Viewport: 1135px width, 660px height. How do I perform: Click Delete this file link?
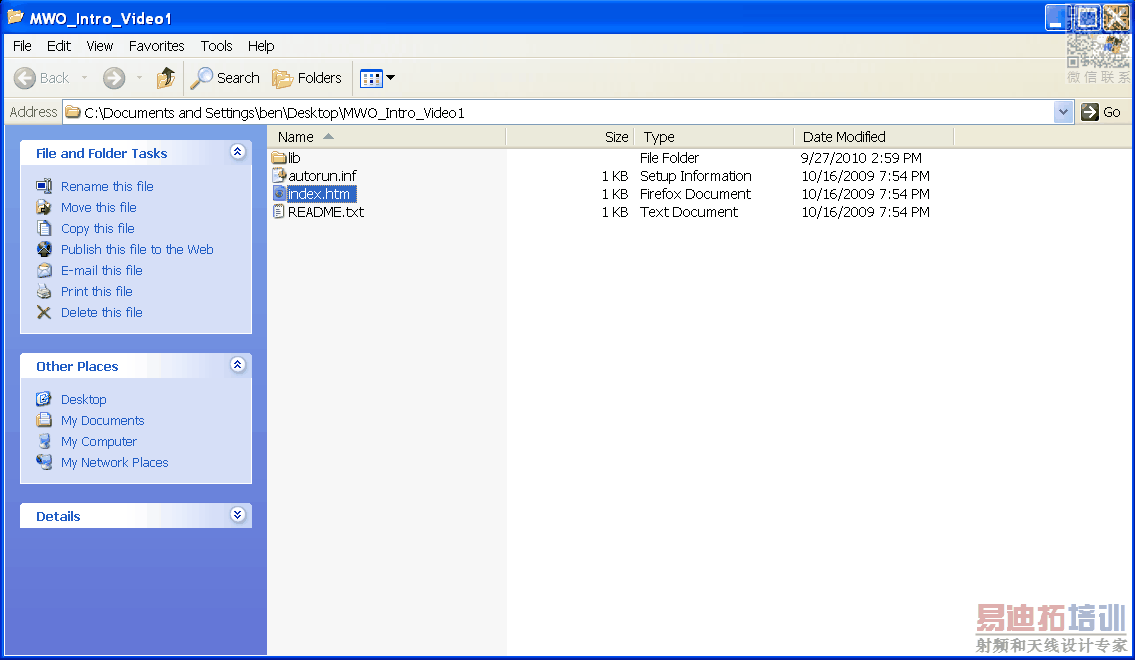(101, 312)
